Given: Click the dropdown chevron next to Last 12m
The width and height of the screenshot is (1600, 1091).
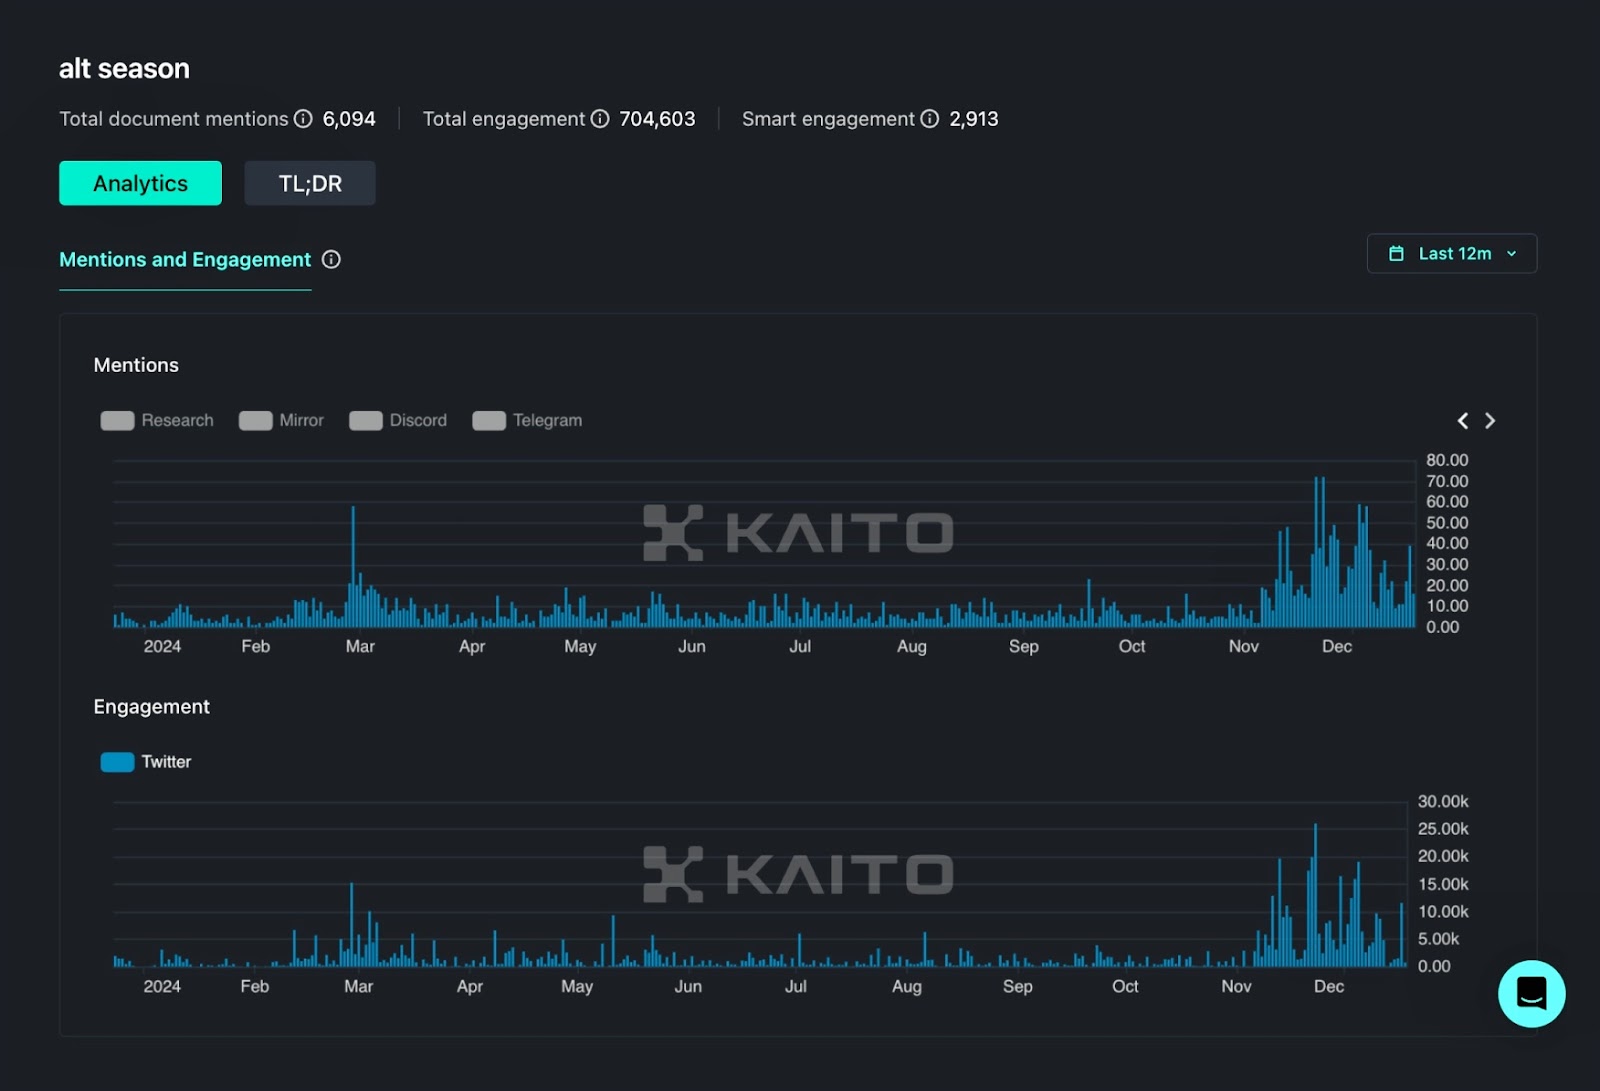Looking at the screenshot, I should tap(1511, 254).
